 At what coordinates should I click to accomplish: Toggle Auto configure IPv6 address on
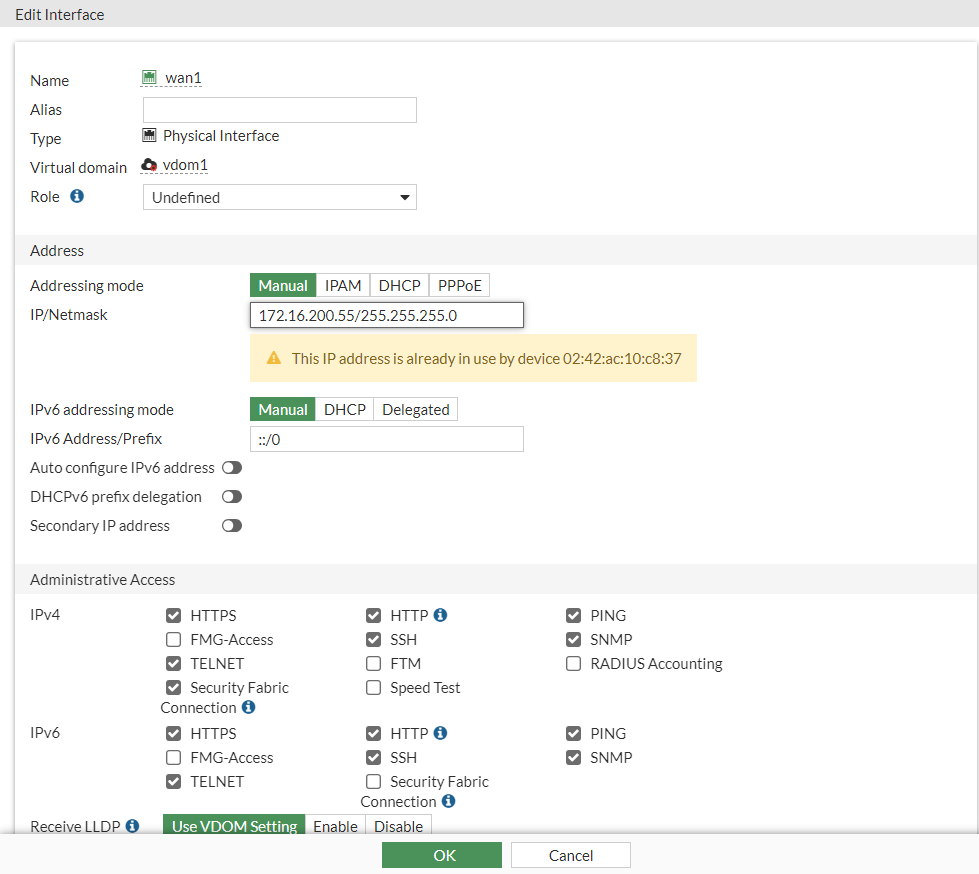coord(231,467)
